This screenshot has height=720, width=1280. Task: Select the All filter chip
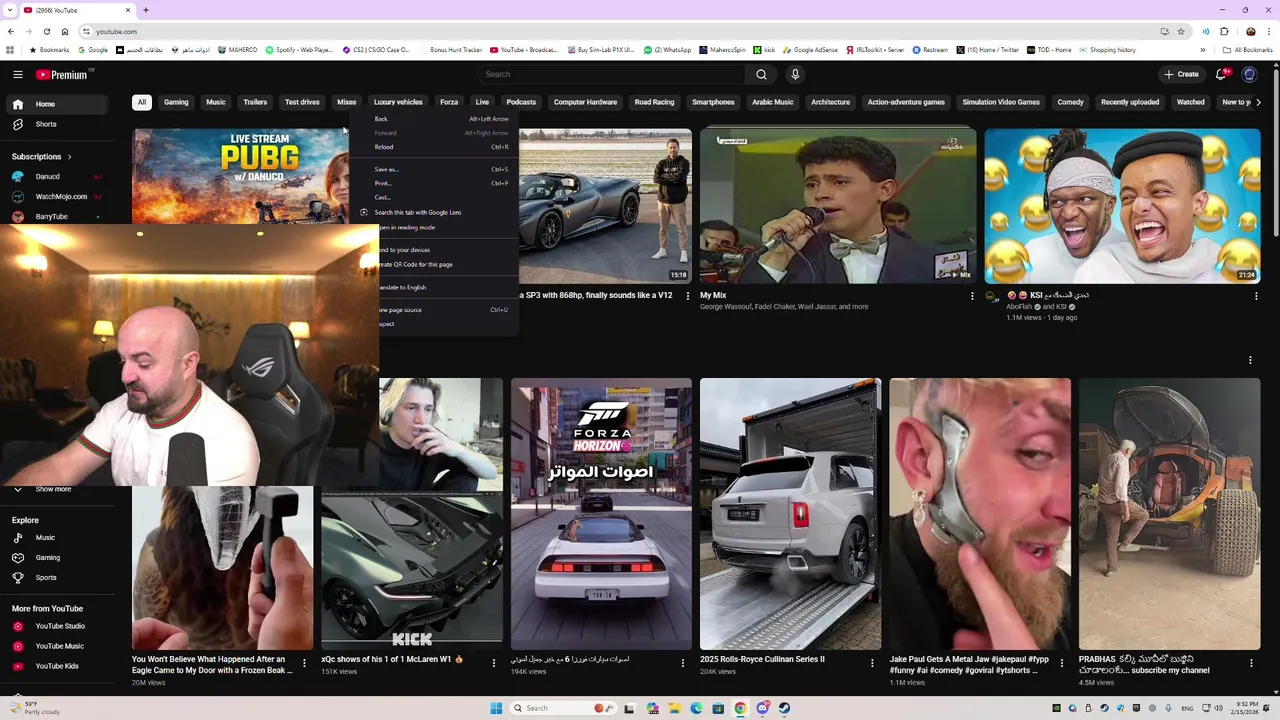click(142, 102)
